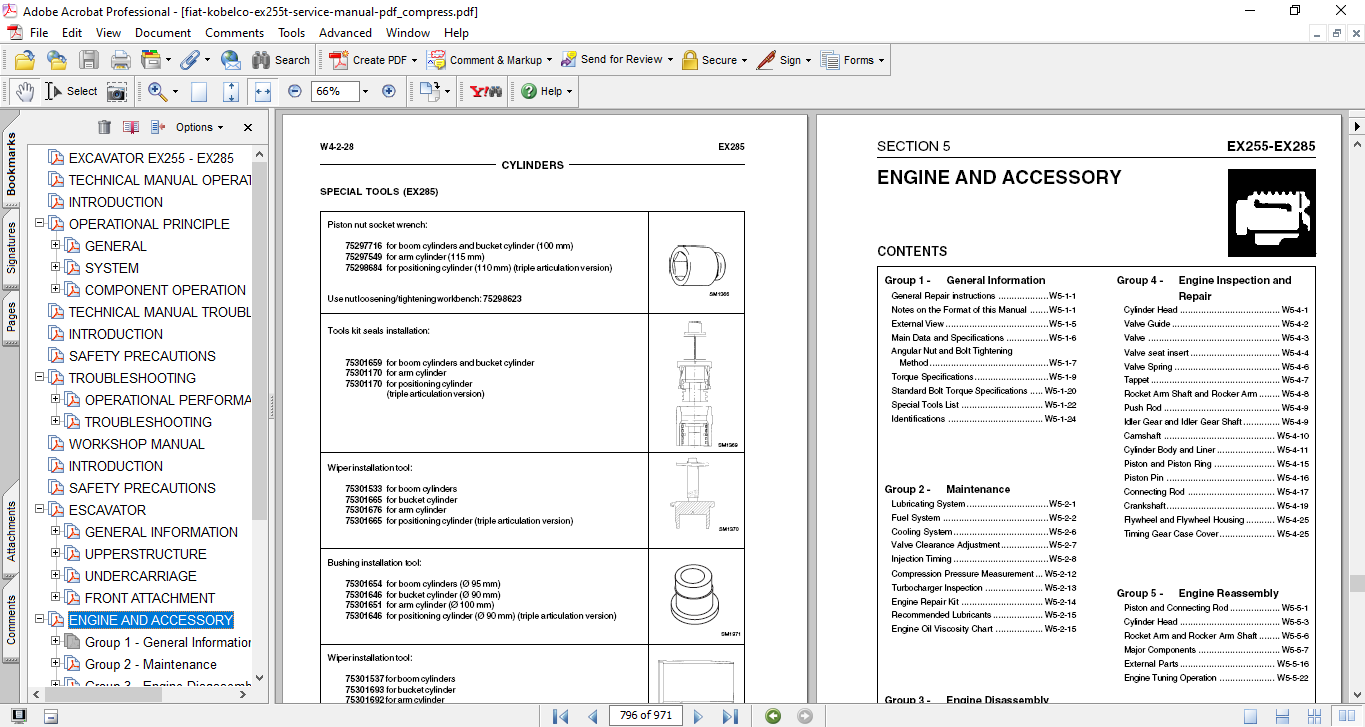Select the Hand tool
Image resolution: width=1365 pixels, height=727 pixels.
pyautogui.click(x=25, y=91)
